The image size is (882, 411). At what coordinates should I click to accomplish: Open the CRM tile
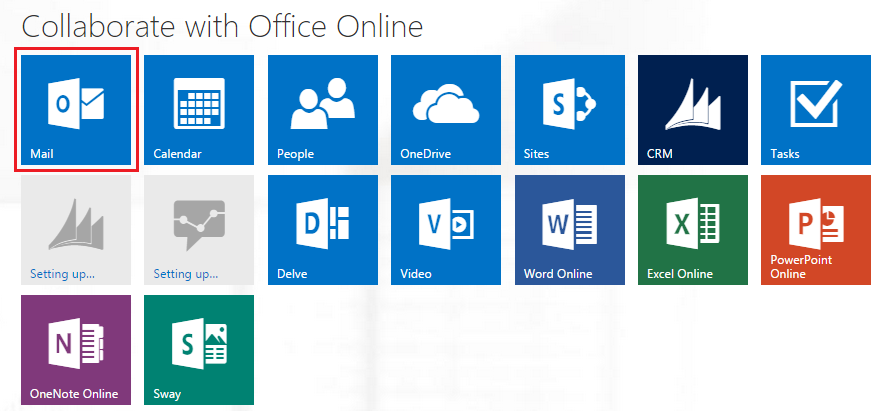[693, 110]
